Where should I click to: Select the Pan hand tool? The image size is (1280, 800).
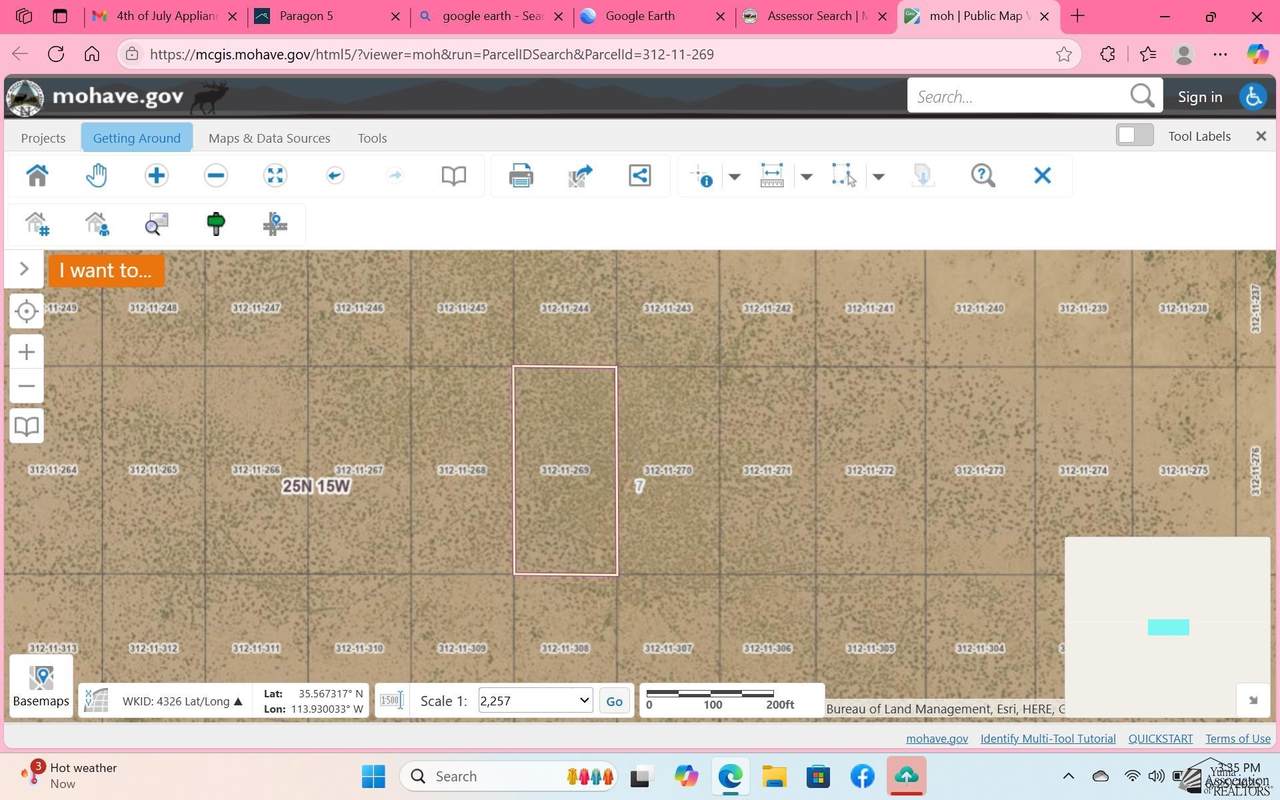coord(96,176)
